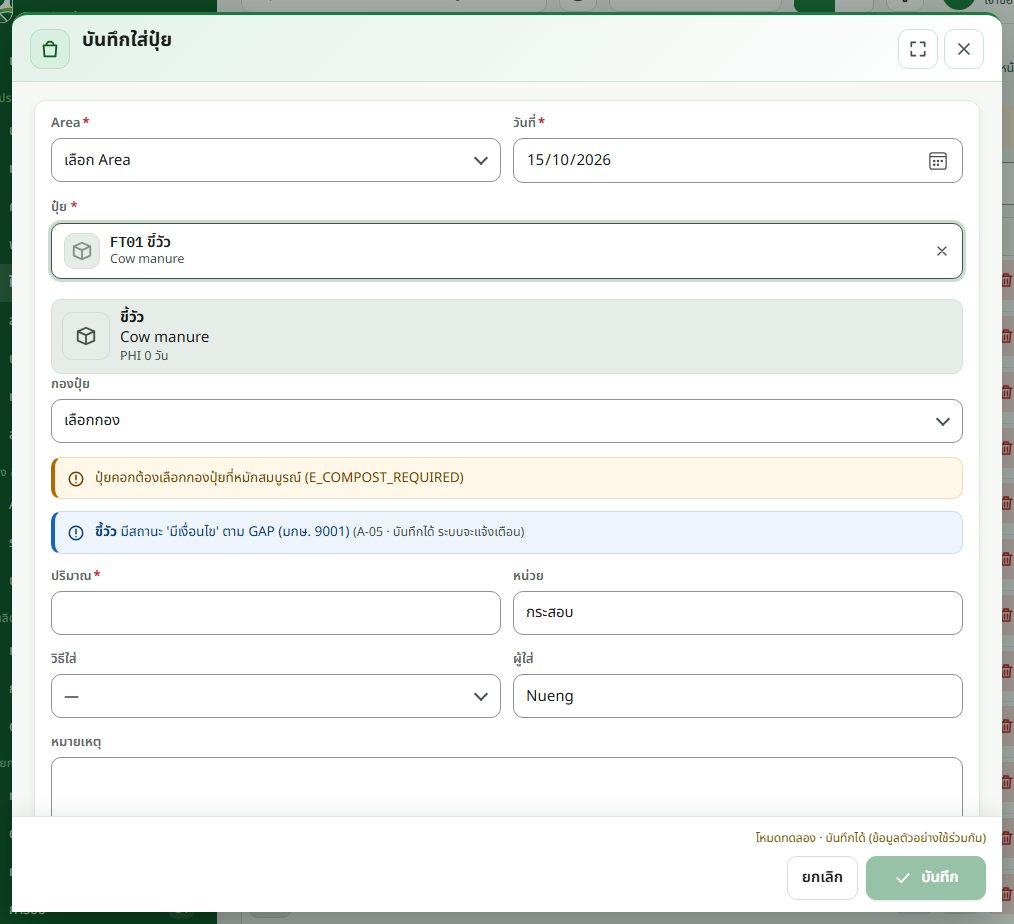Click the fullscreen expand icon in dialog header
1014x924 pixels.
coord(918,49)
